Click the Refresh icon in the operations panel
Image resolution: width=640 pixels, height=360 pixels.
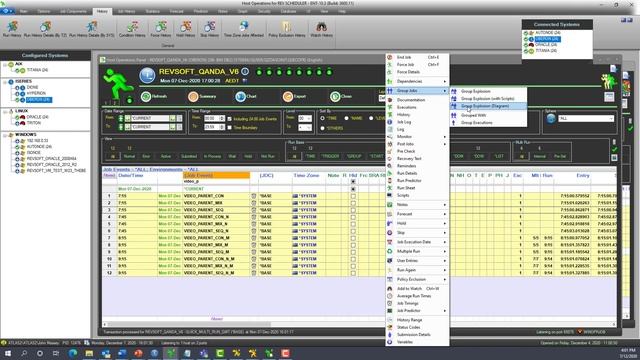click(146, 97)
